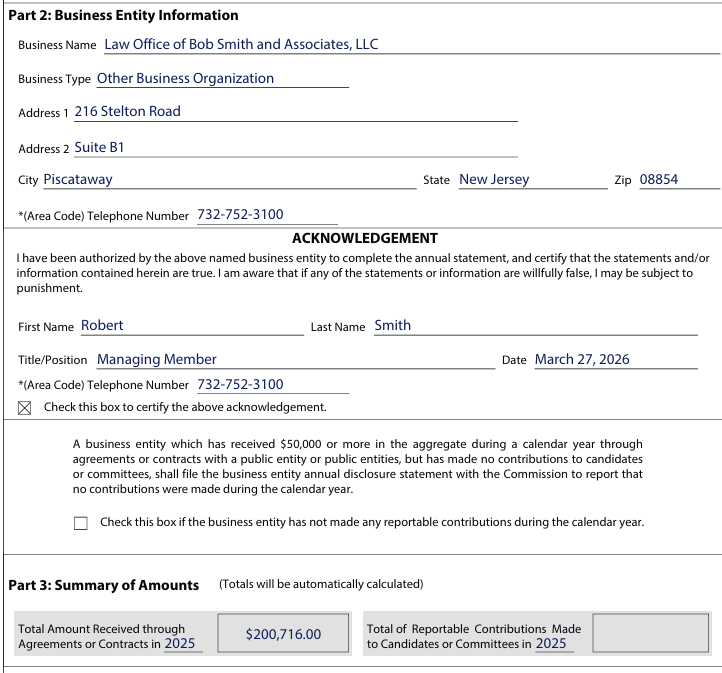This screenshot has height=673, width=722.
Task: Click the ACKNOWLEDGEMENT heading
Action: click(x=365, y=238)
